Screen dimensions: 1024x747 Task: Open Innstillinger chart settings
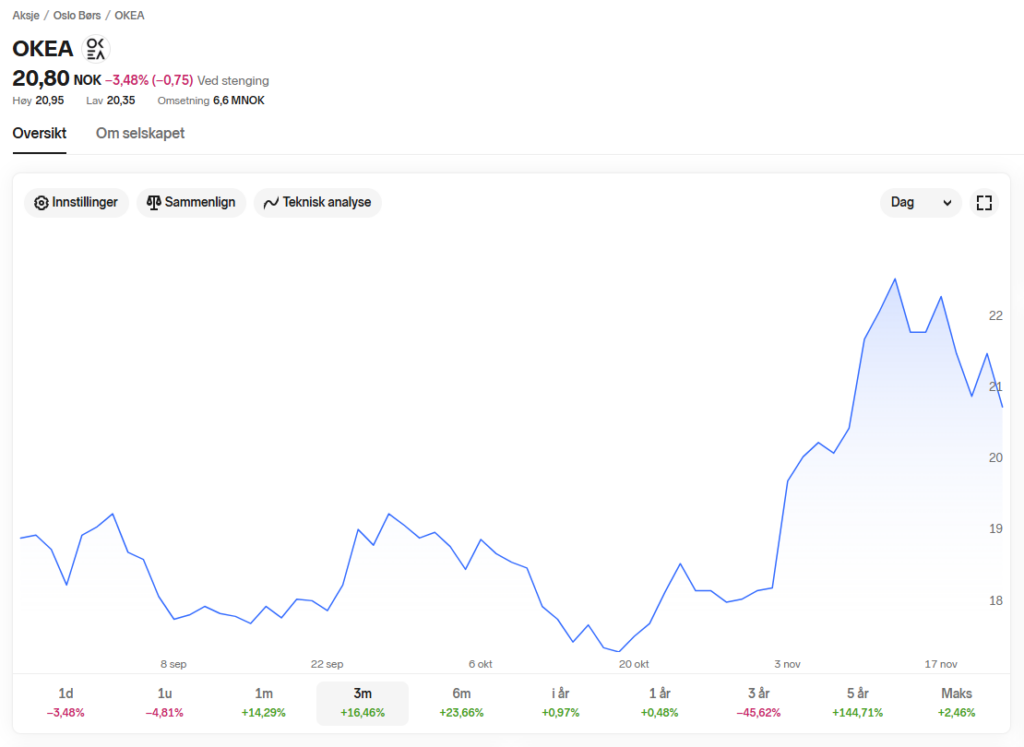point(76,202)
